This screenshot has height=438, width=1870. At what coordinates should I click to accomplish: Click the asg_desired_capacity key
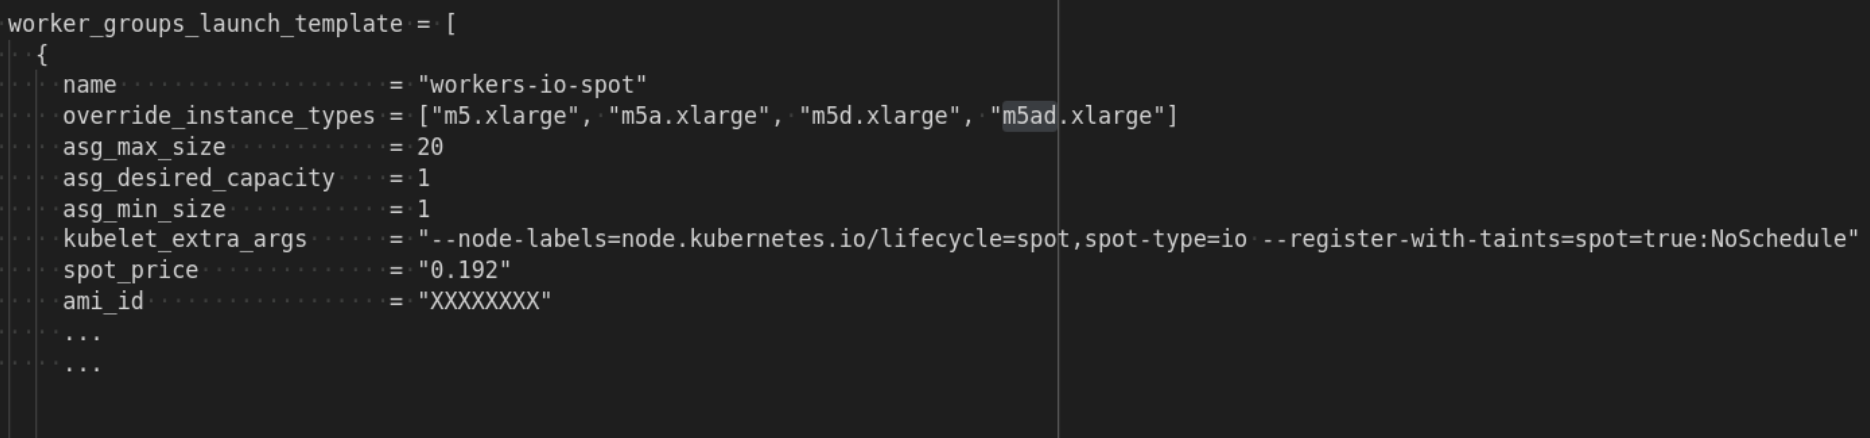198,178
